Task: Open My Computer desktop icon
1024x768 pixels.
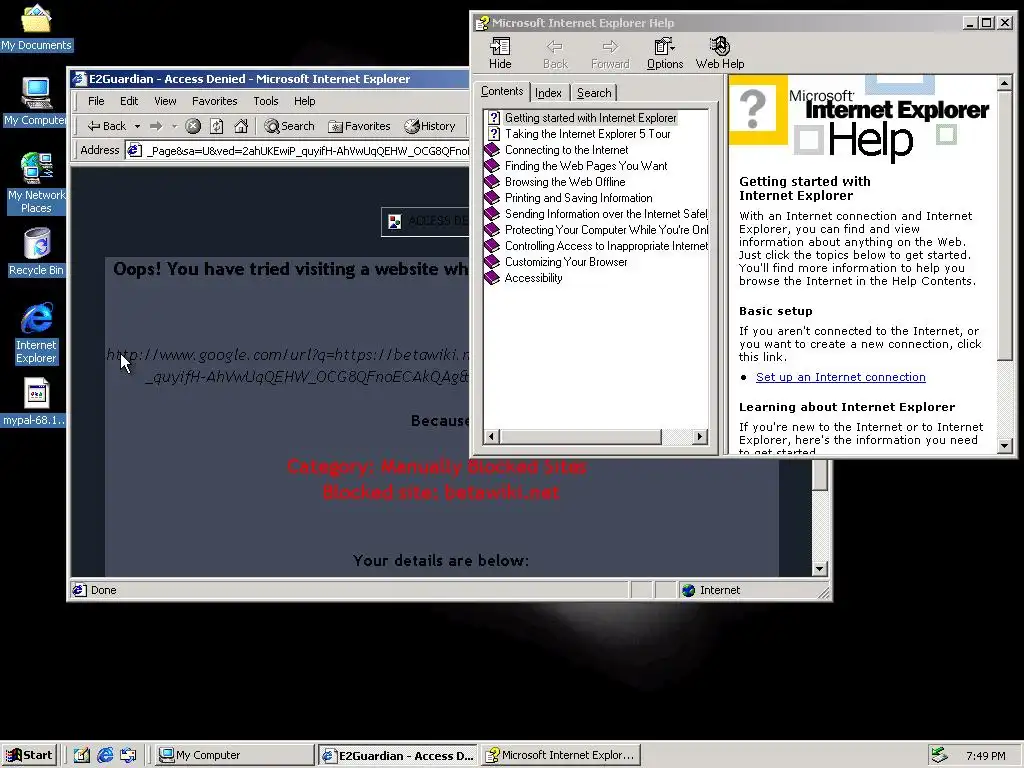Action: point(35,102)
